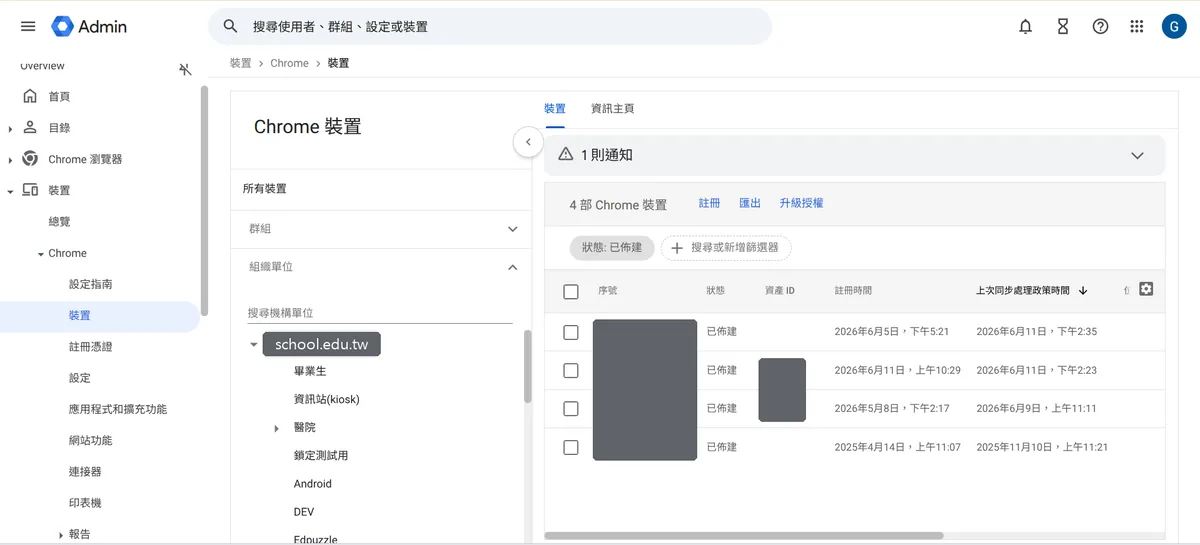
Task: Click the table horizontal scrollbar
Action: 744,536
